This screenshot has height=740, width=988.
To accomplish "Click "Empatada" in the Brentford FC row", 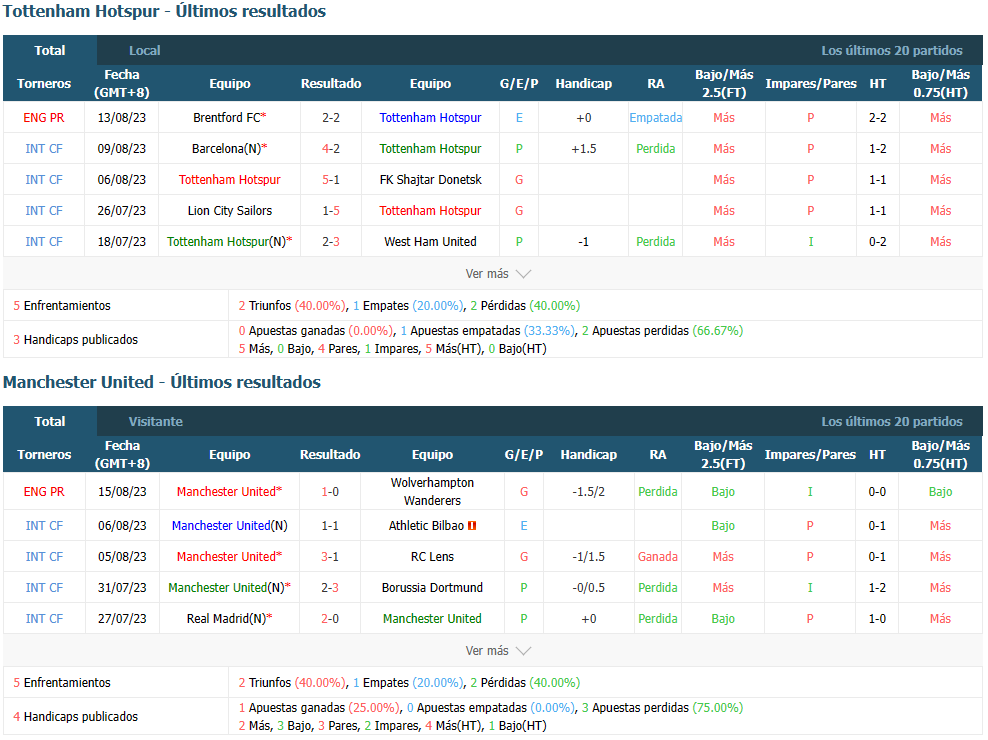I will click(655, 118).
